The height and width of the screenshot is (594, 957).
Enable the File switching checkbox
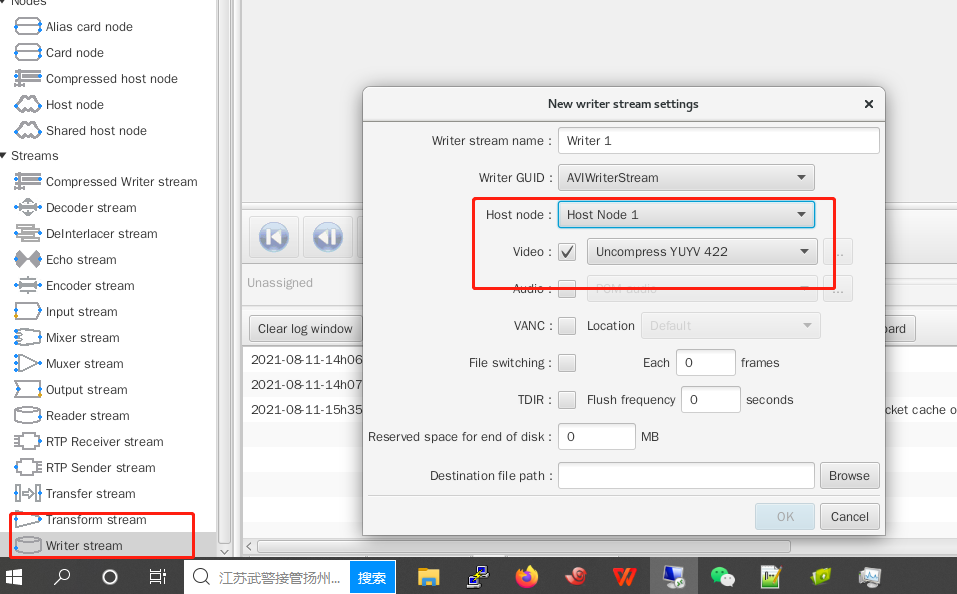(567, 363)
